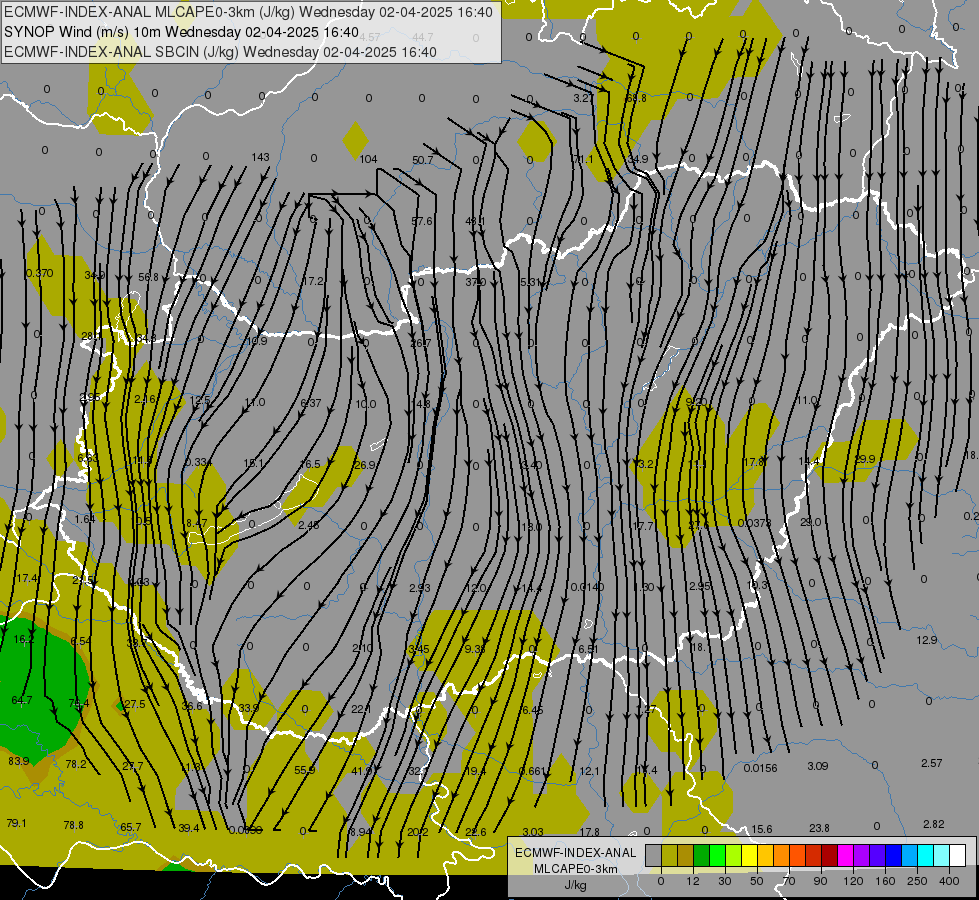Viewport: 979px width, 900px height.
Task: Click the map value 55.9
Action: point(305,770)
